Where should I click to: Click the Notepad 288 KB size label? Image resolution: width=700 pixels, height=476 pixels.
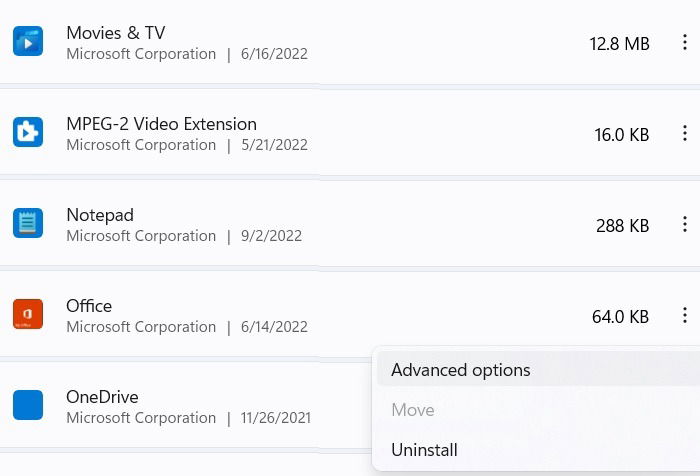pos(622,225)
